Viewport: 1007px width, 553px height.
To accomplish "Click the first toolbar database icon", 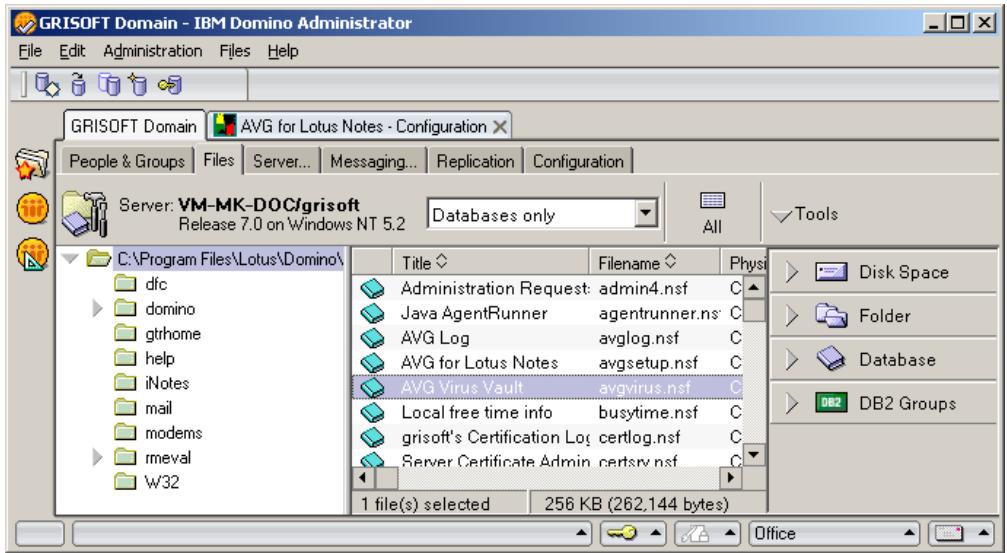I will 47,84.
